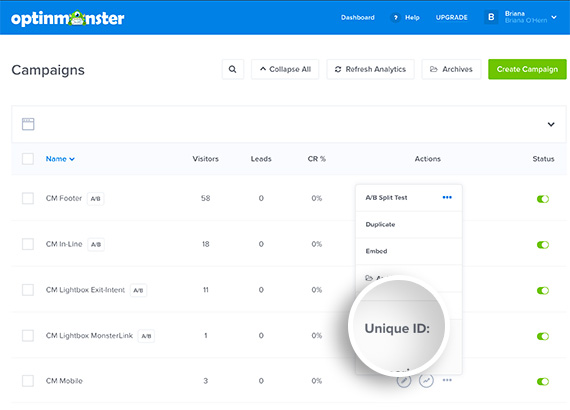Check the CM Mobile row checkbox
This screenshot has height=410, width=570.
(28, 381)
